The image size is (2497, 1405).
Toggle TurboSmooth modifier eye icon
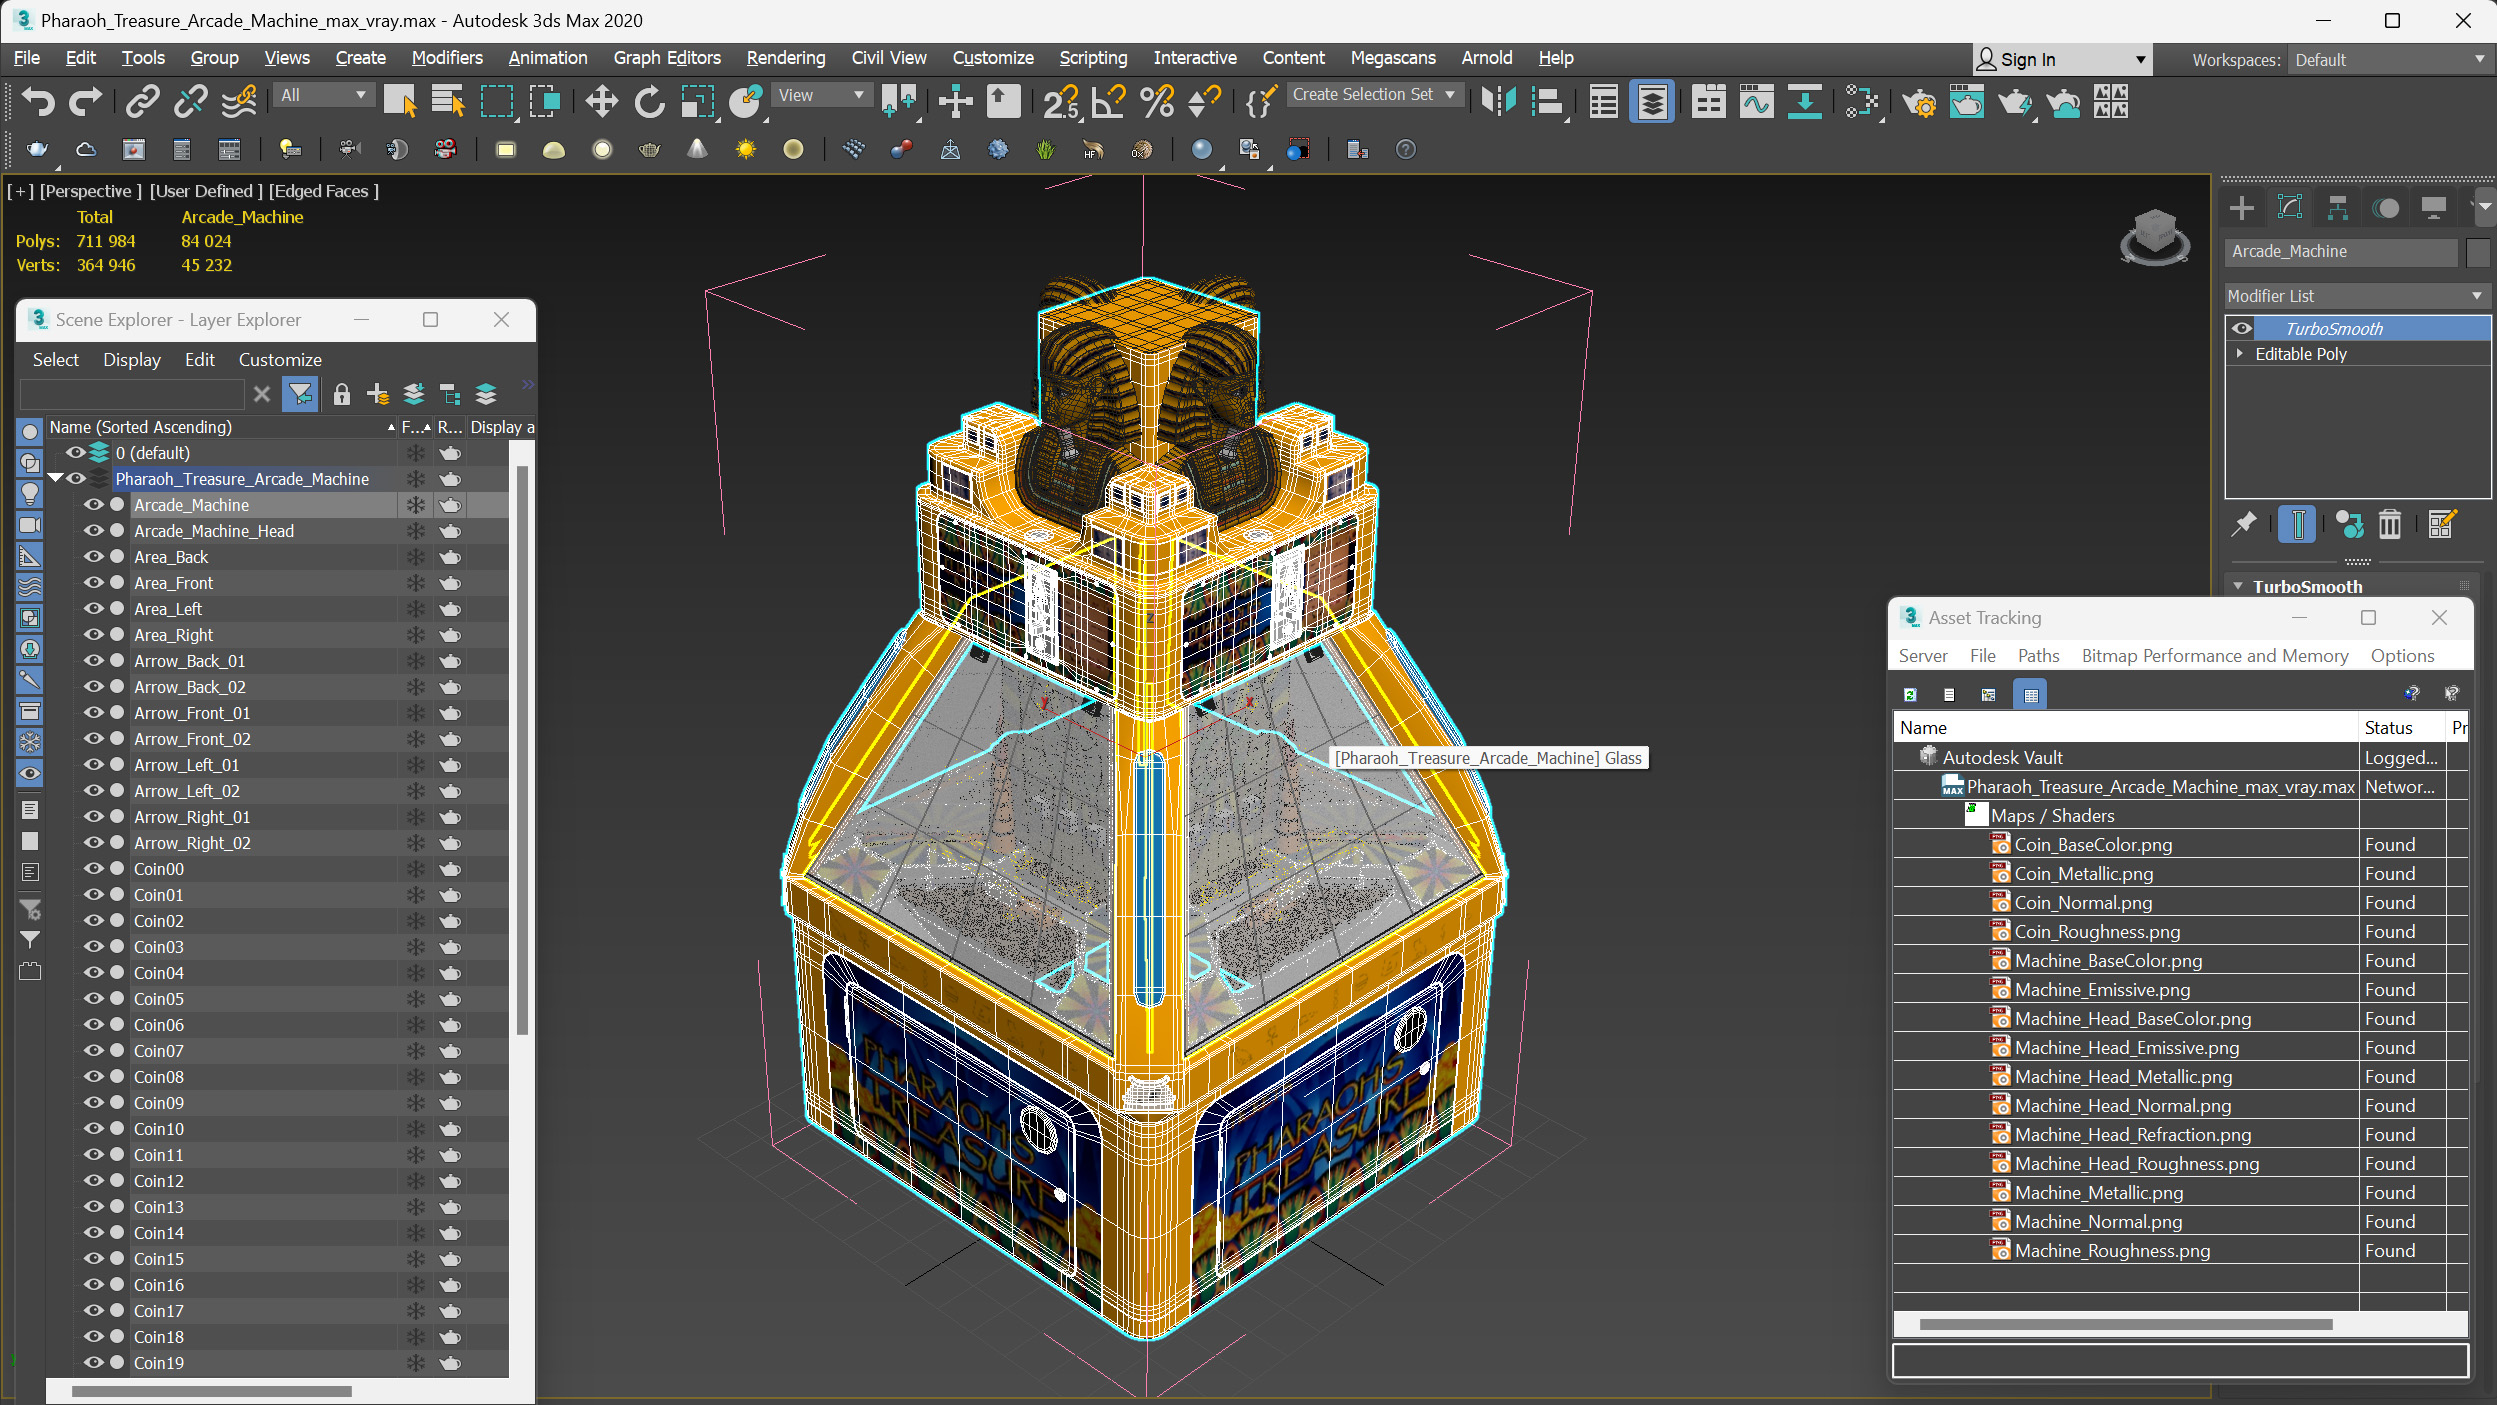pyautogui.click(x=2242, y=328)
